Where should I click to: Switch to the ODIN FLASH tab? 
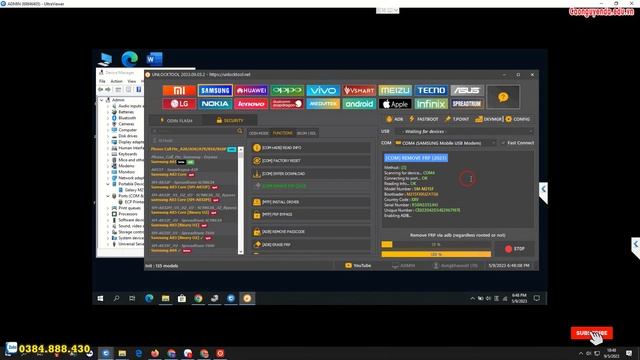176,120
